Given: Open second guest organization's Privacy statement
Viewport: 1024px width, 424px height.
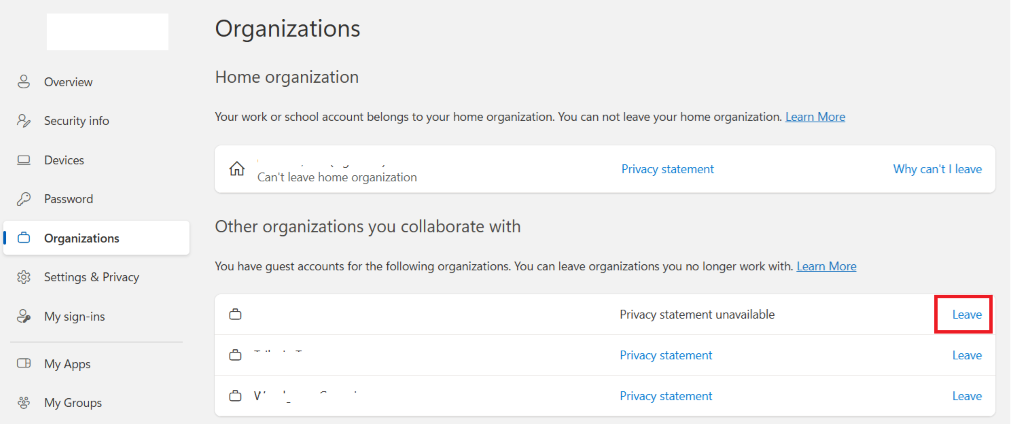Looking at the screenshot, I should click(x=666, y=355).
